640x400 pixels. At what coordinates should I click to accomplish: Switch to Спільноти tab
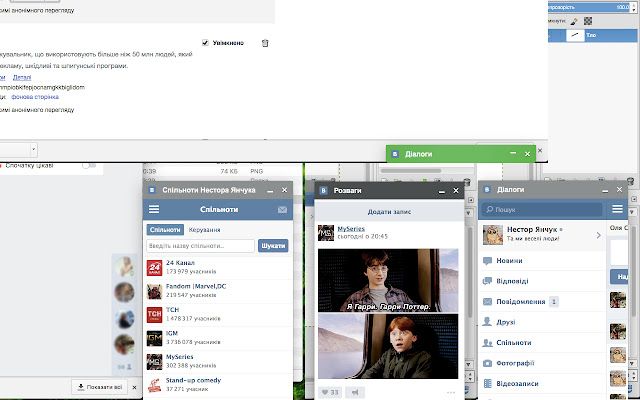point(165,230)
